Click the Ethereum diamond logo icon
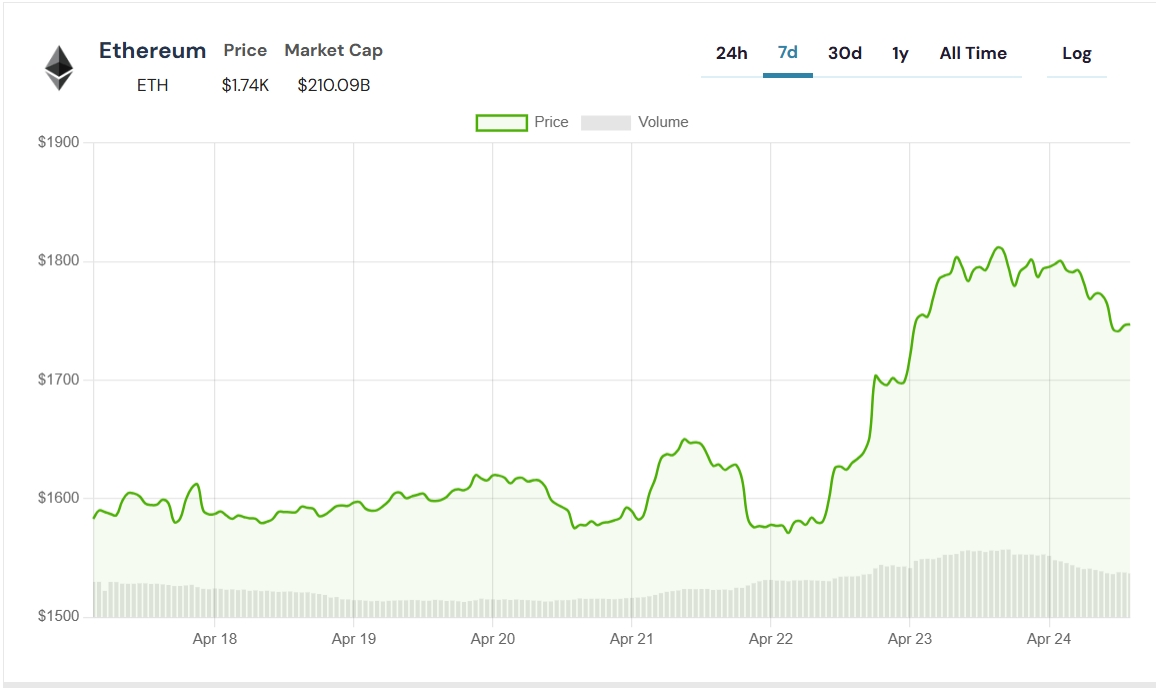The width and height of the screenshot is (1156, 688). 59,68
